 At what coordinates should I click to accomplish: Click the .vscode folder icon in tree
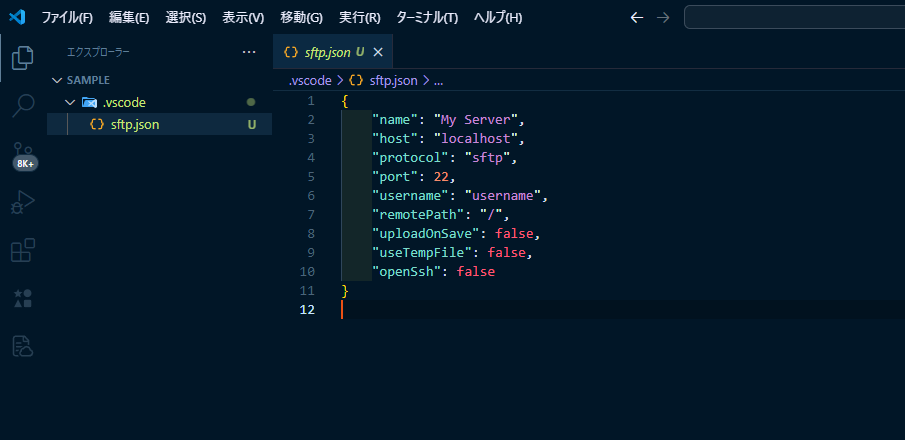pos(89,103)
